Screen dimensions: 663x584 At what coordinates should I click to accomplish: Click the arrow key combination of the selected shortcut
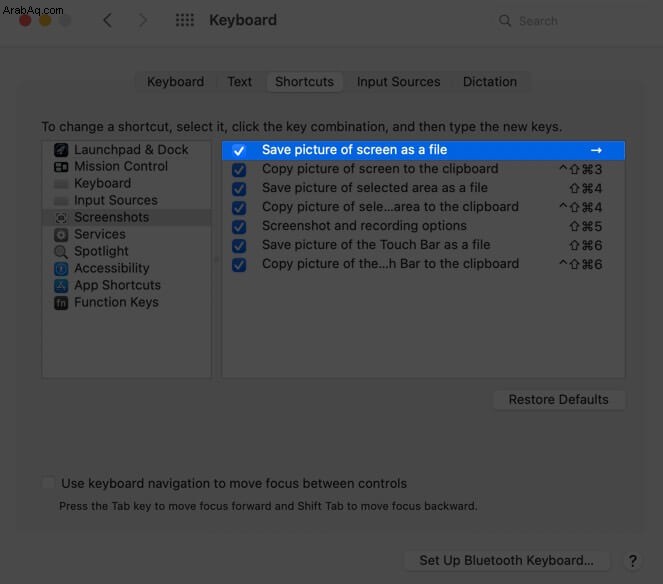pos(596,150)
